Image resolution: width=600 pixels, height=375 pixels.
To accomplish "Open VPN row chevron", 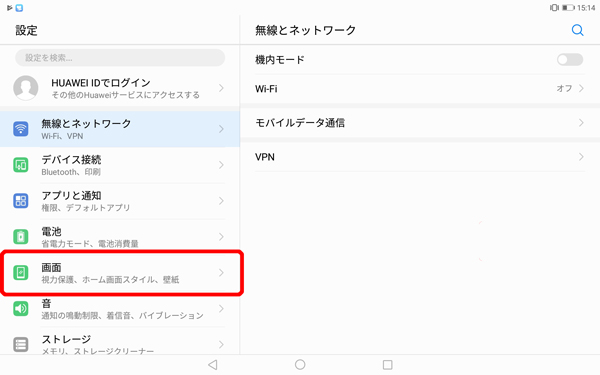I will (x=581, y=157).
